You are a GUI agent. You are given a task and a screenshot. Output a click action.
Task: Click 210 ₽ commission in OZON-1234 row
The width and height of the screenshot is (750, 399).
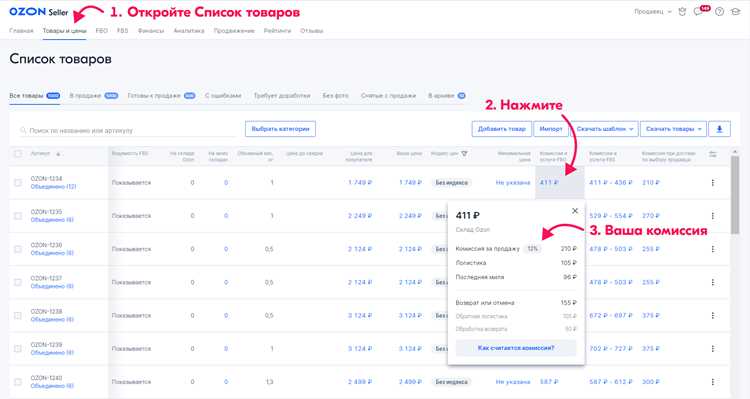pyautogui.click(x=651, y=182)
